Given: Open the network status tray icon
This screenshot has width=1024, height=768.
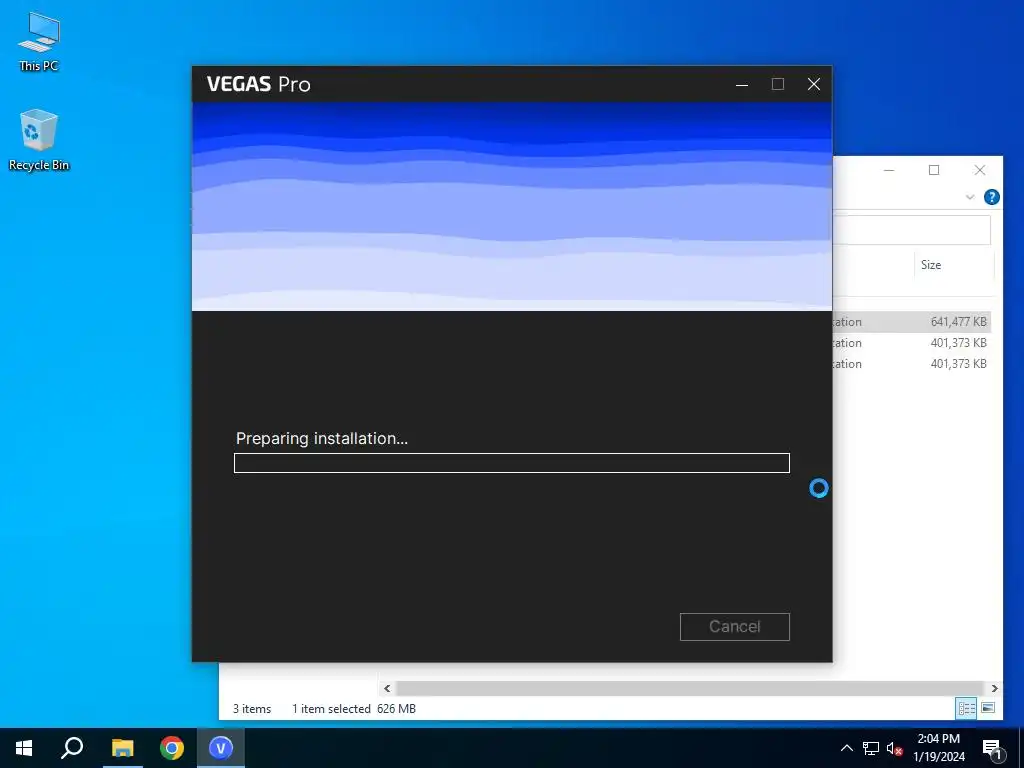Looking at the screenshot, I should [871, 748].
